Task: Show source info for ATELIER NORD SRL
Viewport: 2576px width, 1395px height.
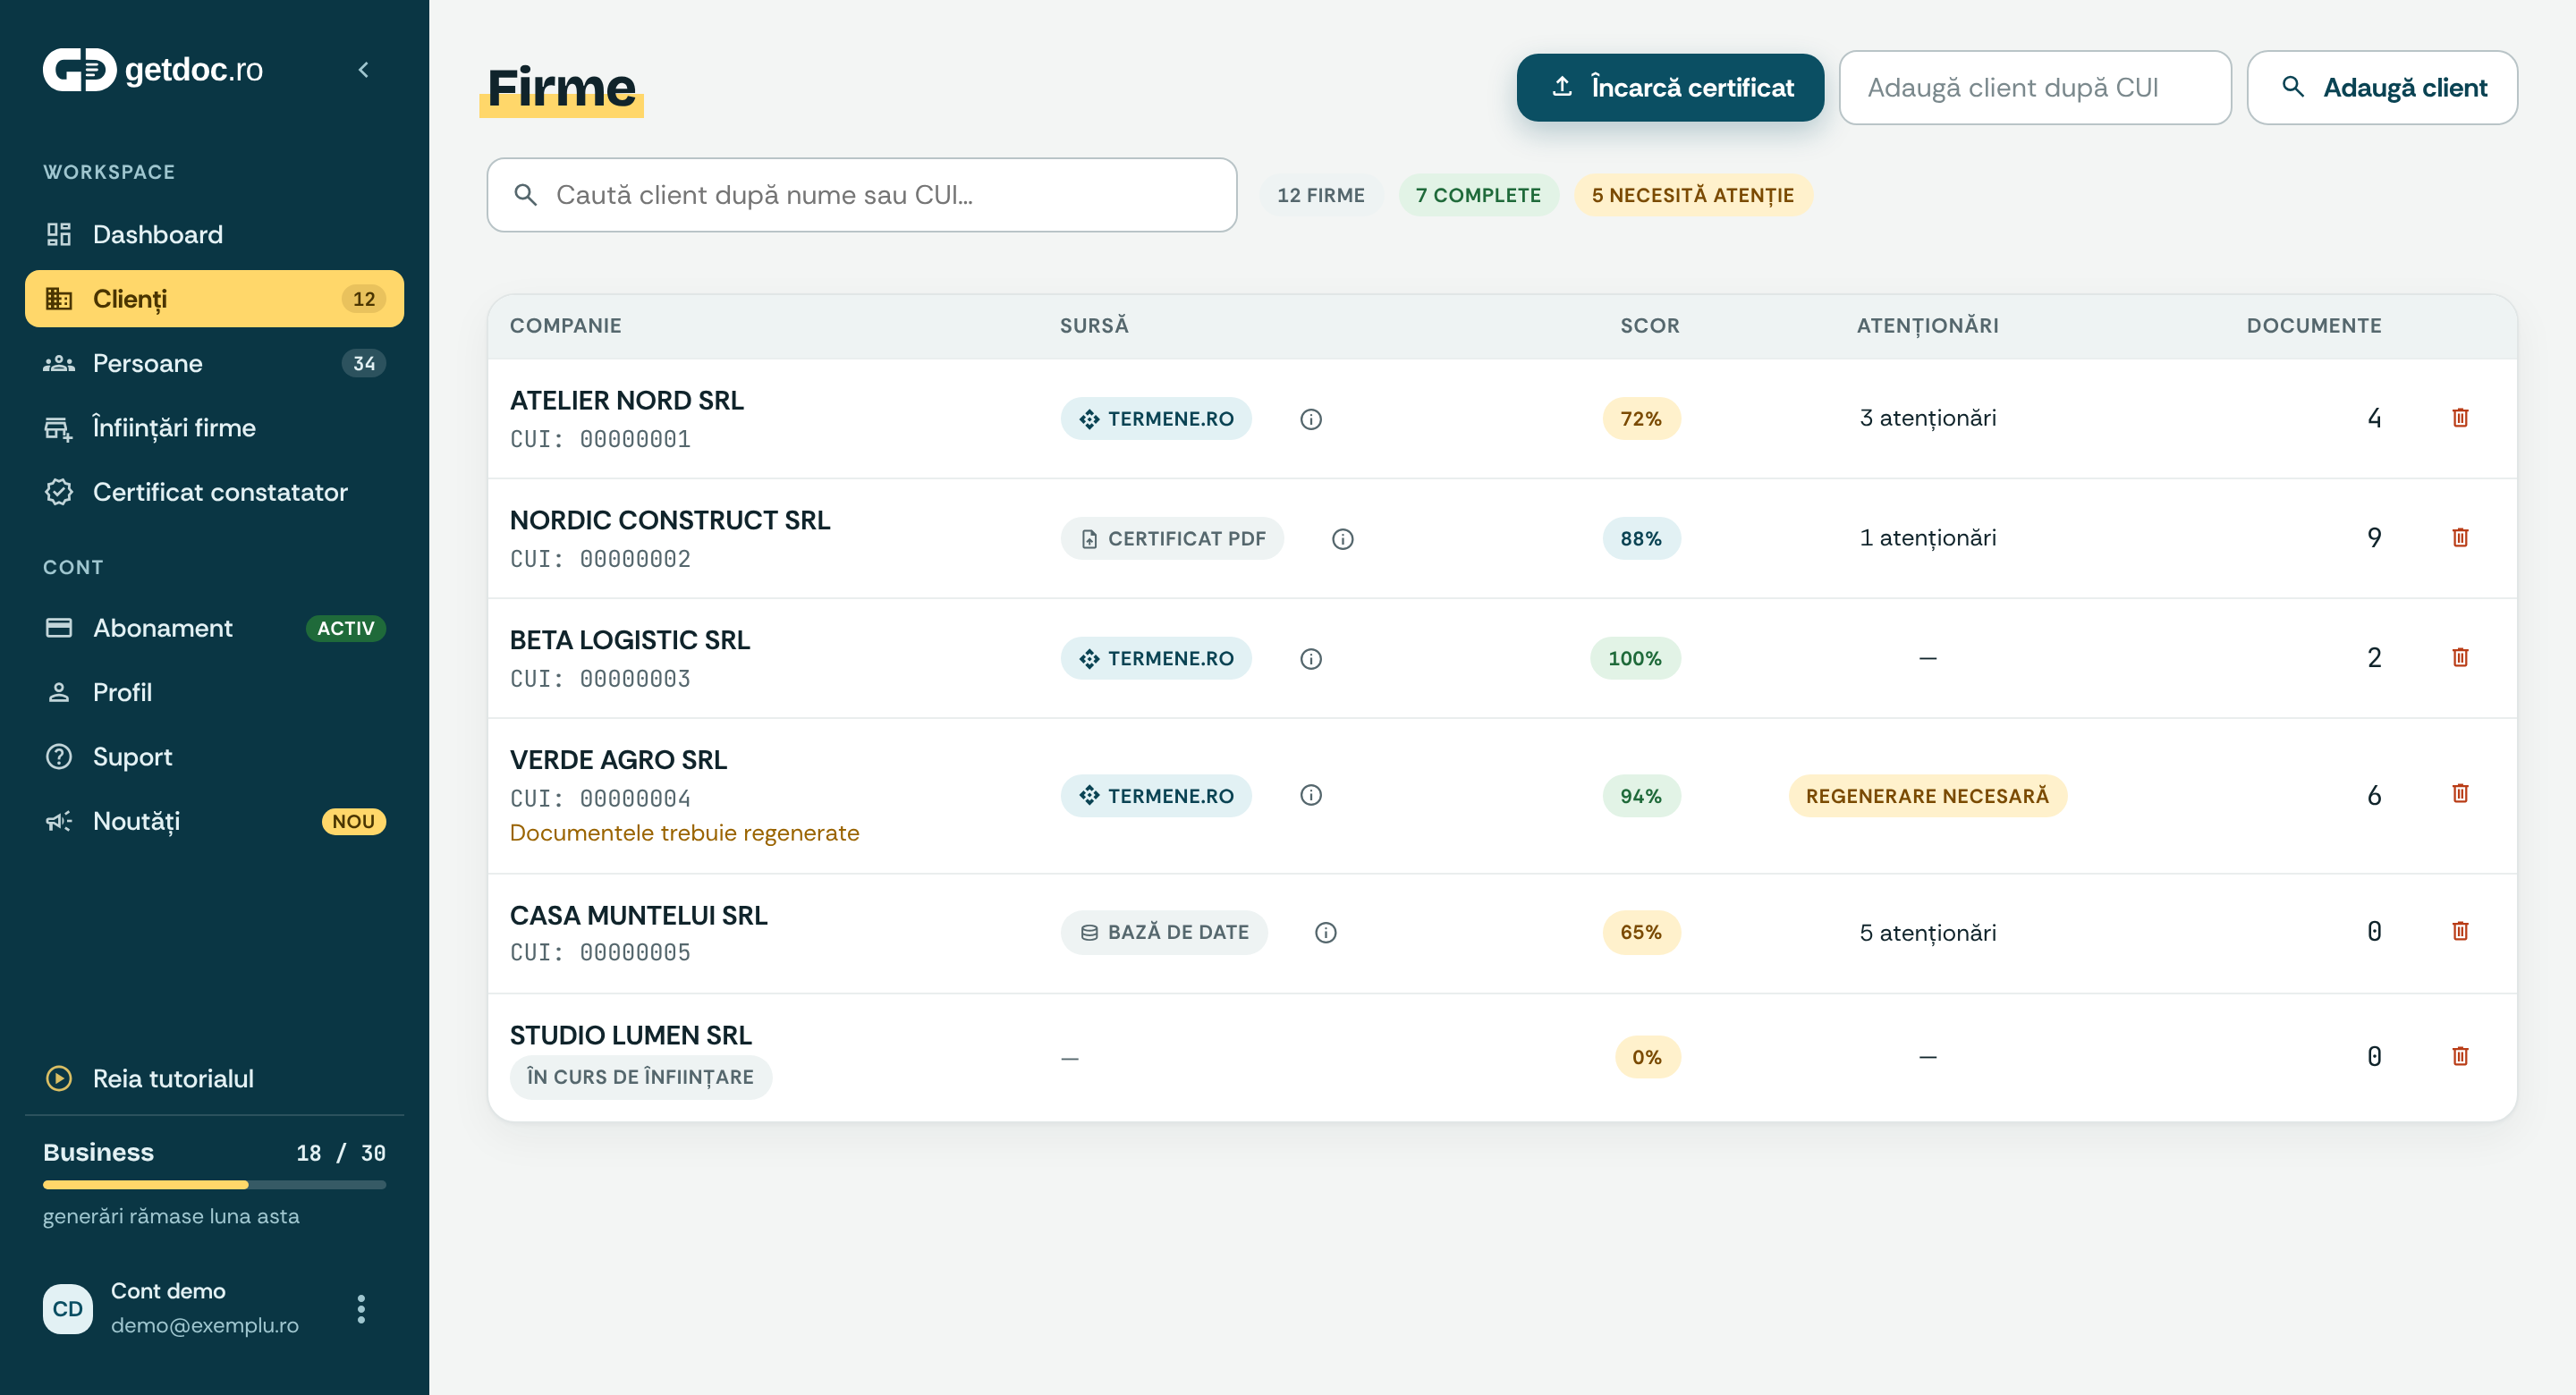Action: 1311,419
